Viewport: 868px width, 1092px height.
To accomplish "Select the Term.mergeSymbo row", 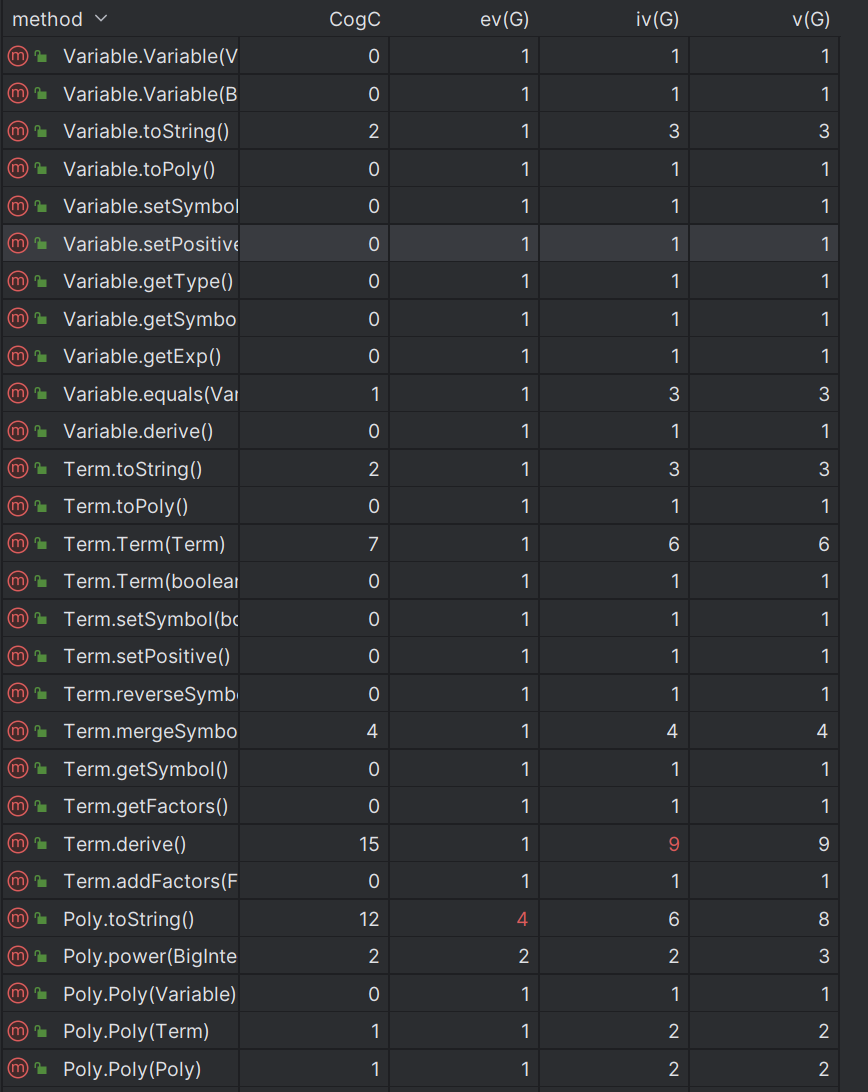I will point(420,731).
